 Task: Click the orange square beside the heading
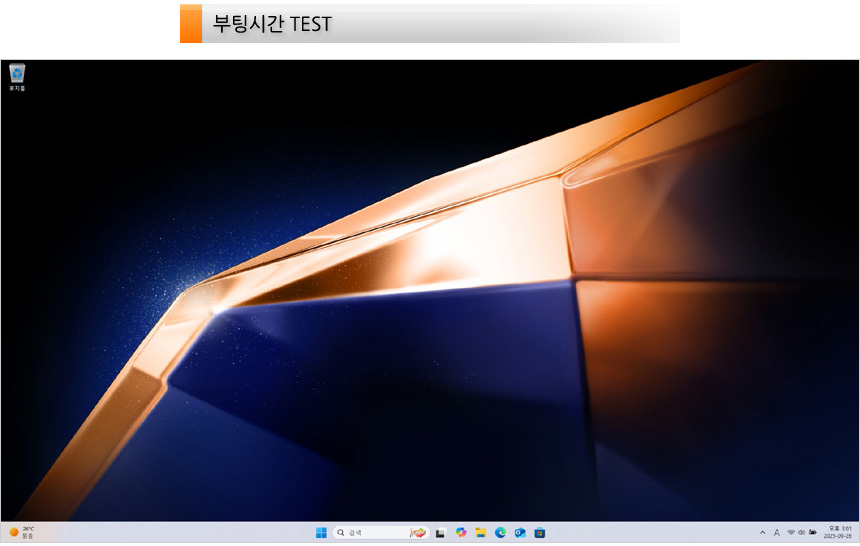click(x=190, y=24)
